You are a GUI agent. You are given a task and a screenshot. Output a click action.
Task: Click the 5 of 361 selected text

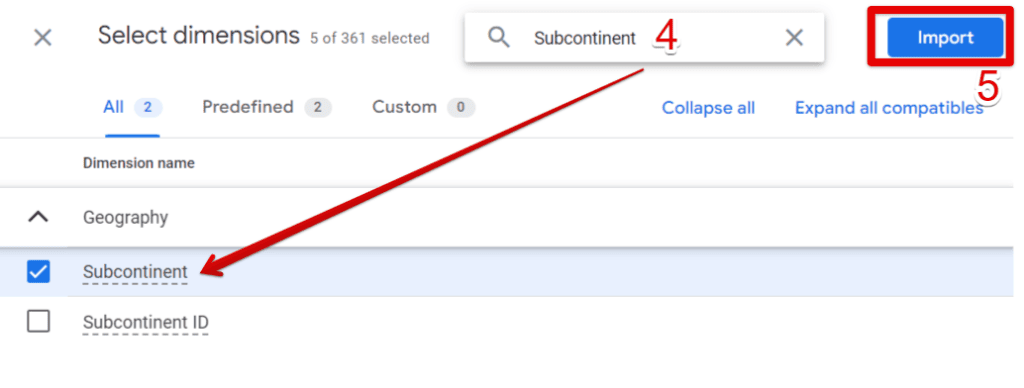[x=370, y=39]
